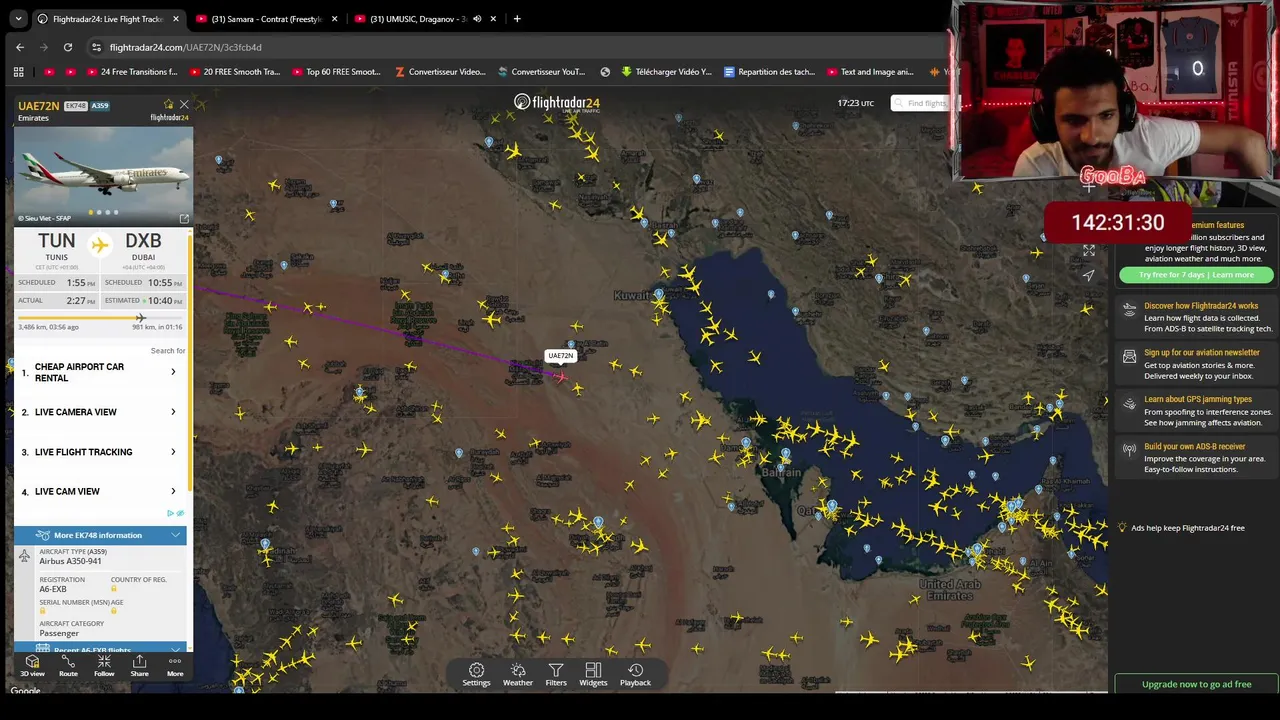Open flight Playback
This screenshot has height=720, width=1280.
coord(635,675)
